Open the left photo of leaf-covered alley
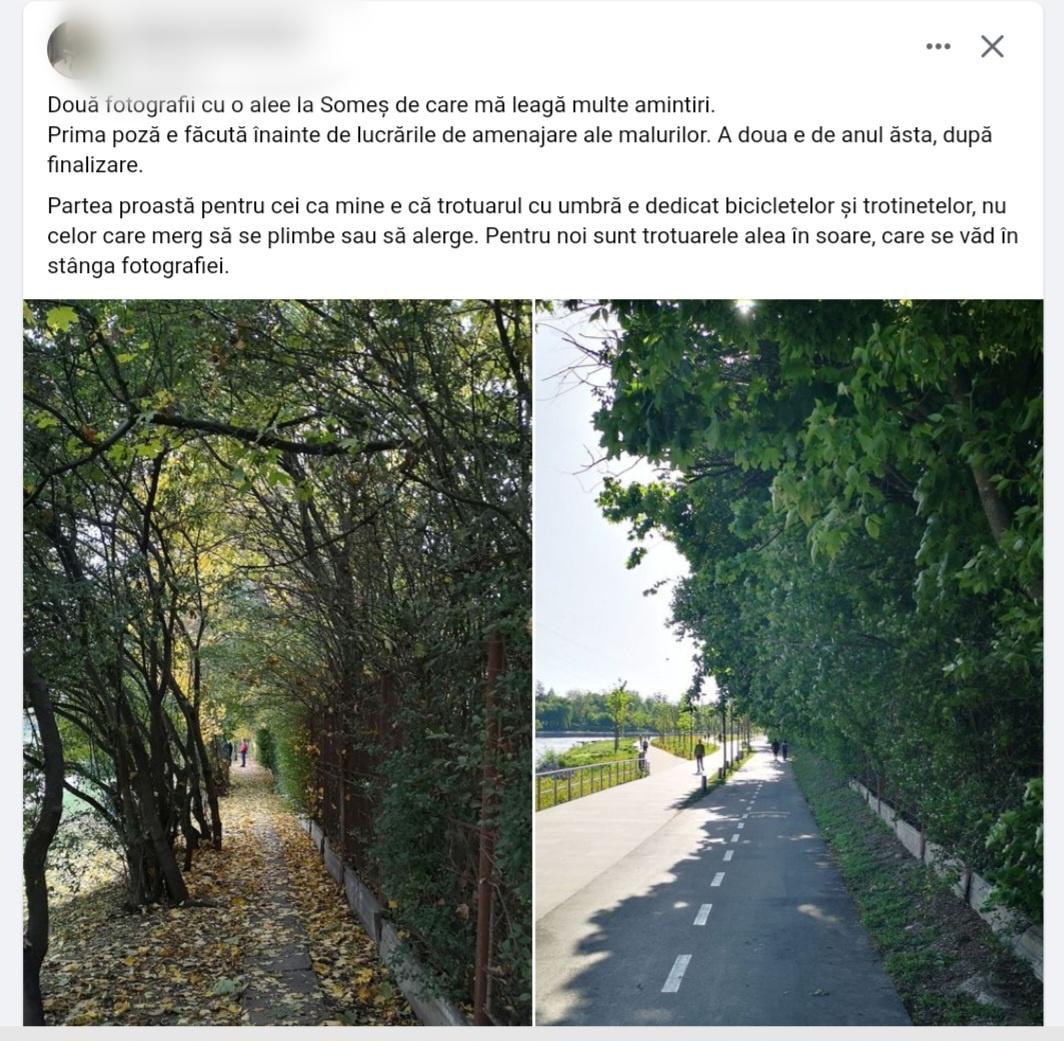This screenshot has height=1041, width=1064. pyautogui.click(x=278, y=662)
